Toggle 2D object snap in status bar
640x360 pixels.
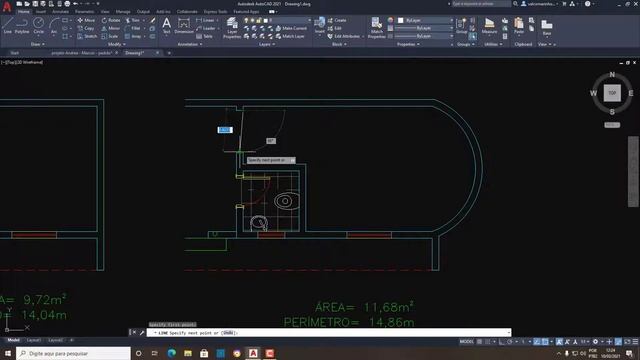(545, 342)
